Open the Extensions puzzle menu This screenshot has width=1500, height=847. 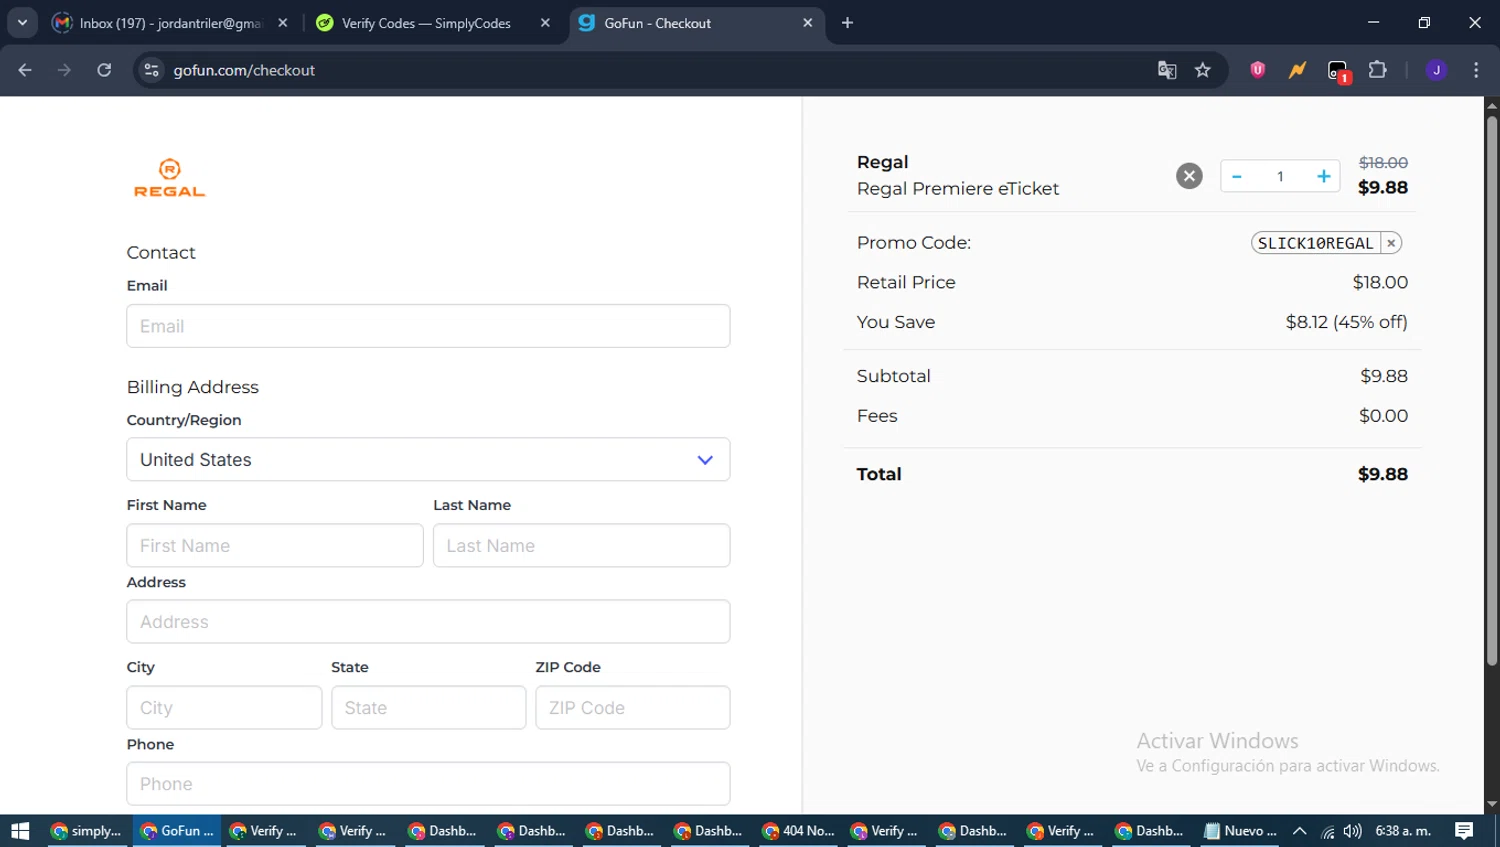pyautogui.click(x=1378, y=70)
